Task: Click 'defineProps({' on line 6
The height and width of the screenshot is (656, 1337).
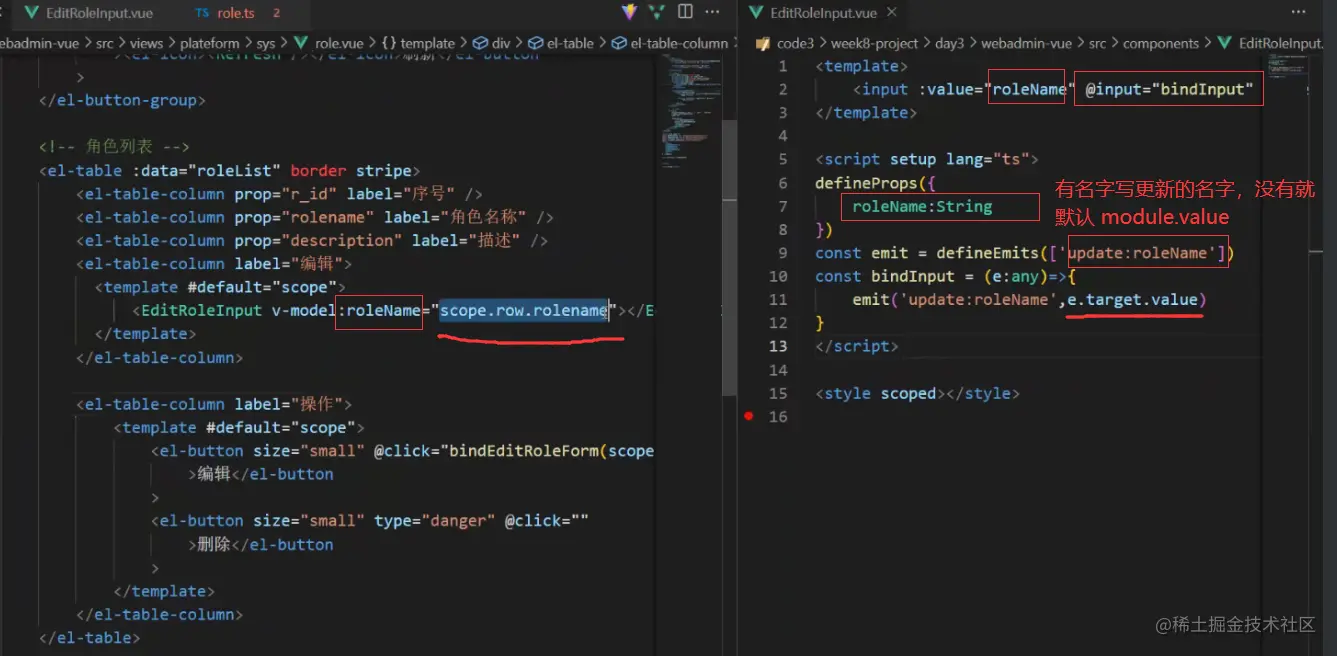Action: coord(875,183)
